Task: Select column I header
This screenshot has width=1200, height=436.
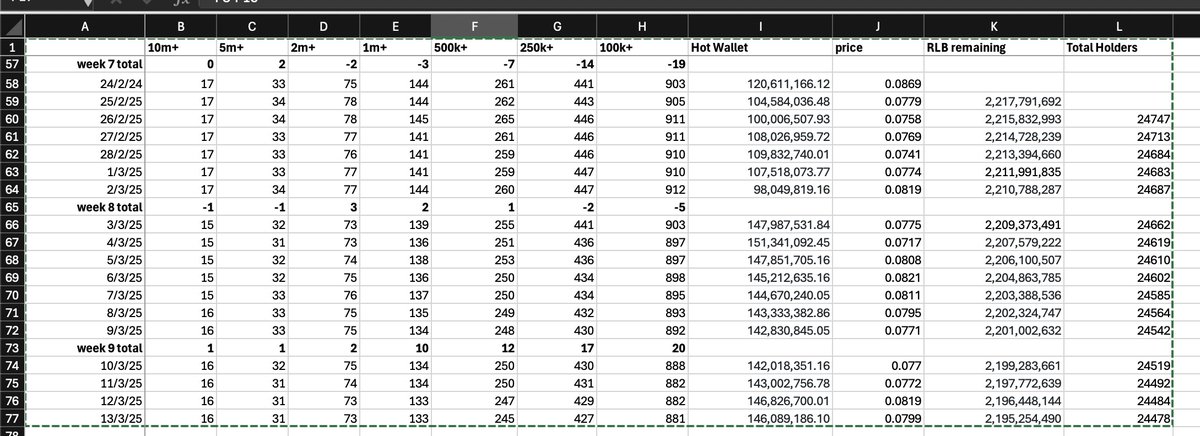Action: coord(759,25)
